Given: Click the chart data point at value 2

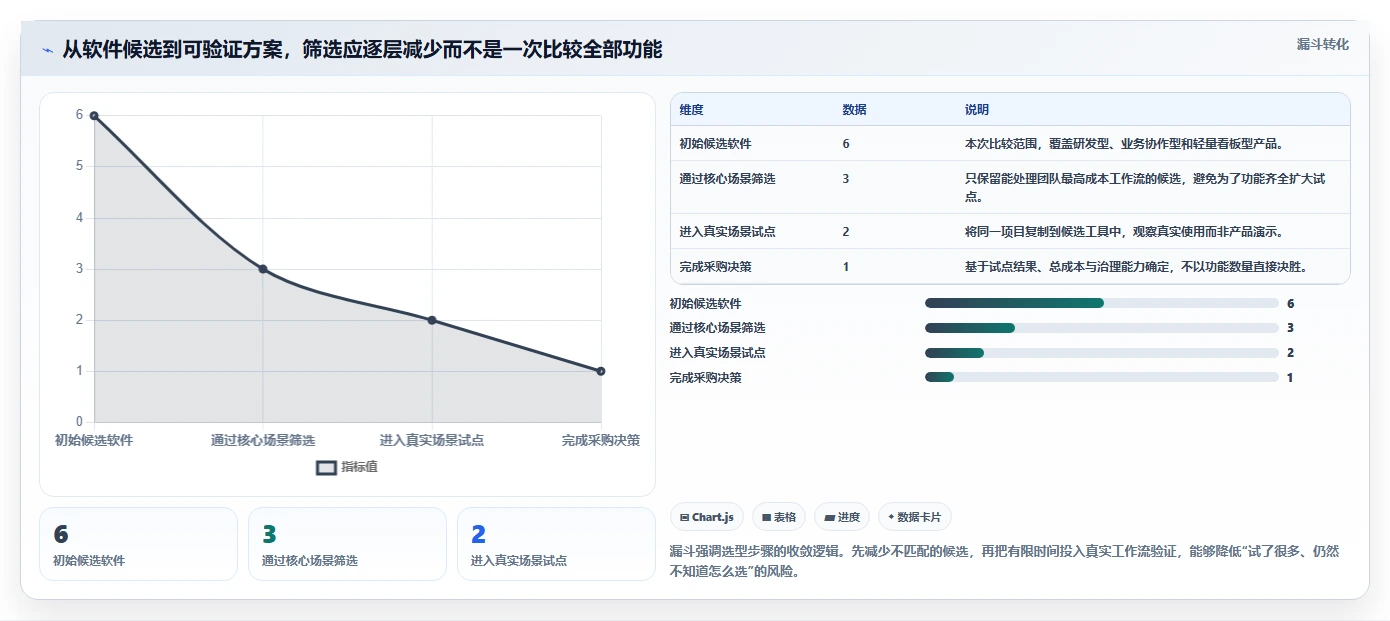Looking at the screenshot, I should click(x=432, y=320).
